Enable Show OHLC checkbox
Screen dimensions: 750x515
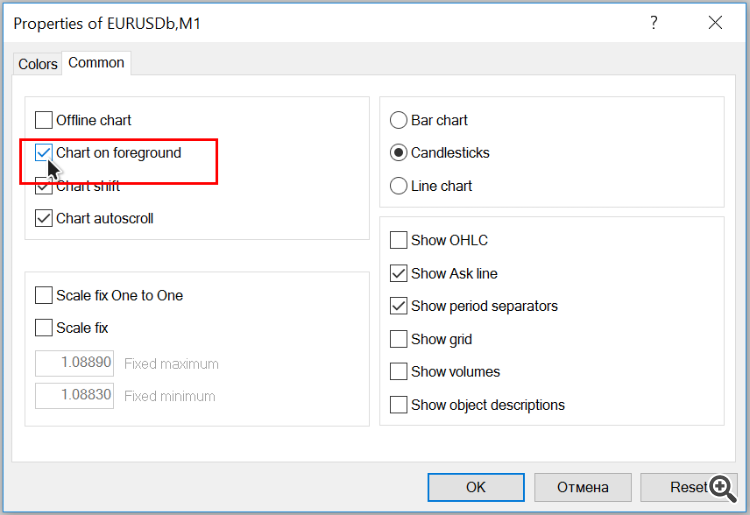(x=399, y=241)
